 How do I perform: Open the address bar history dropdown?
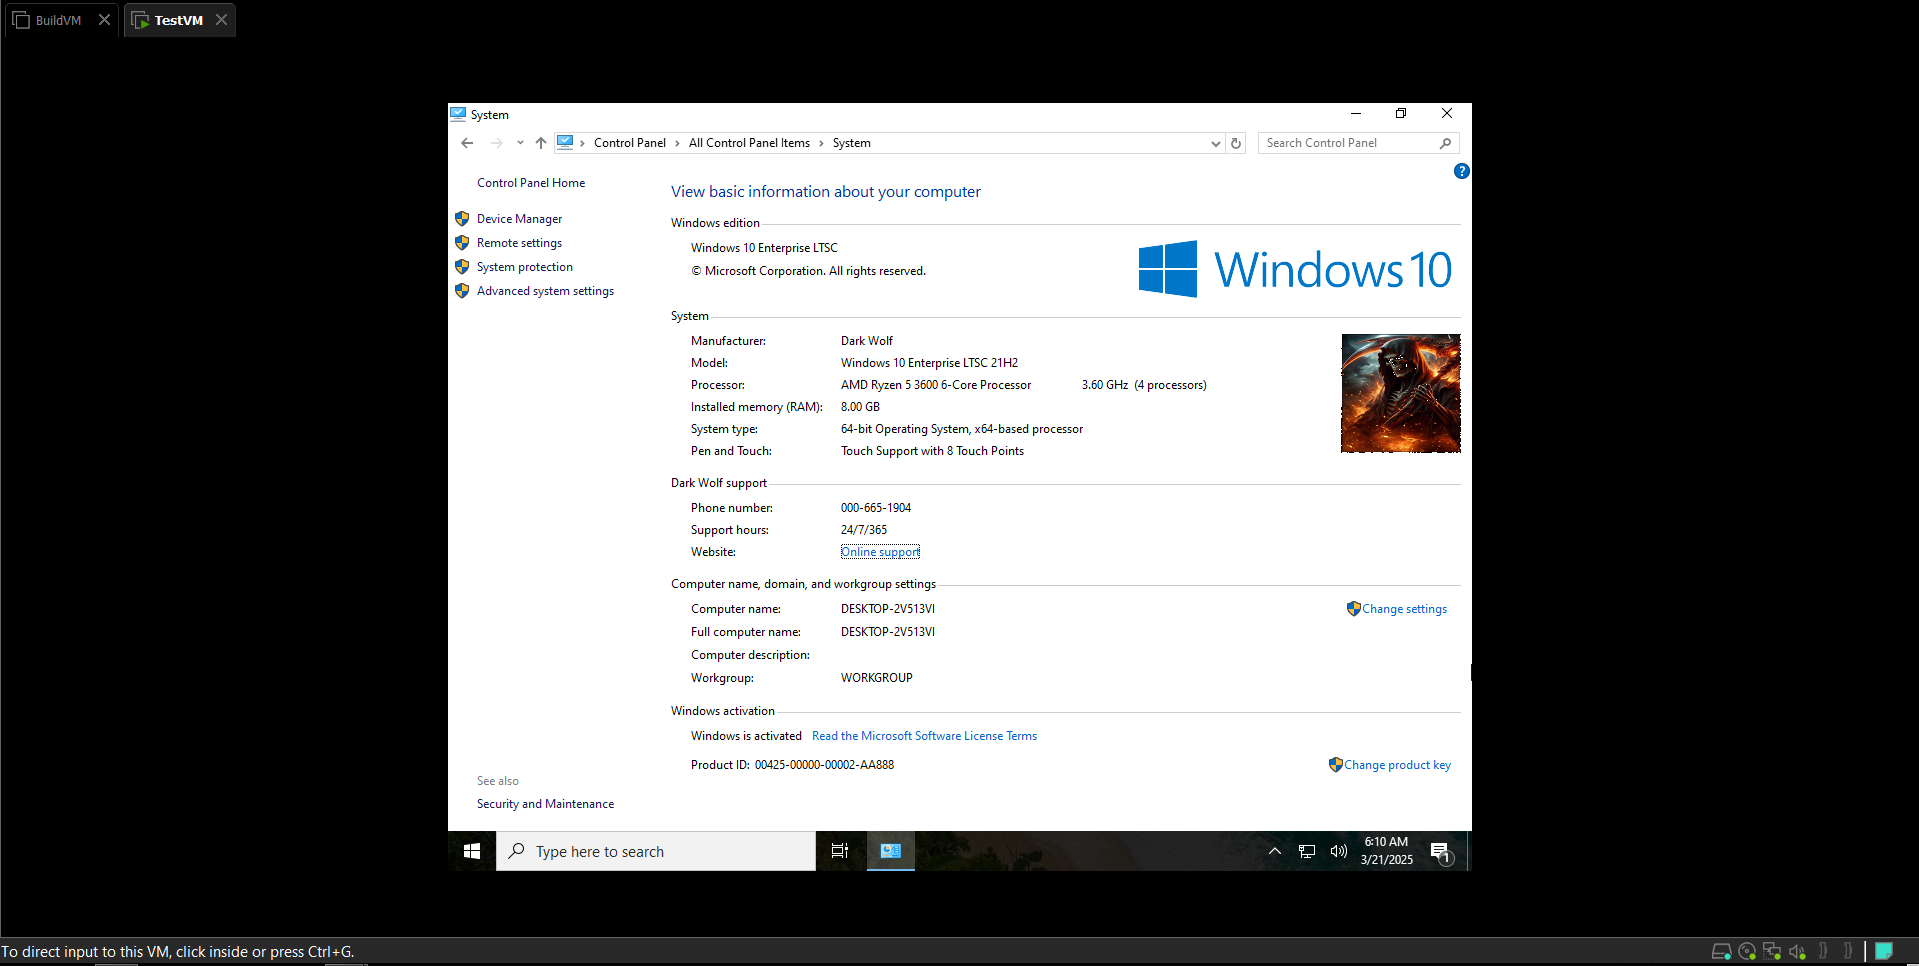point(1215,143)
